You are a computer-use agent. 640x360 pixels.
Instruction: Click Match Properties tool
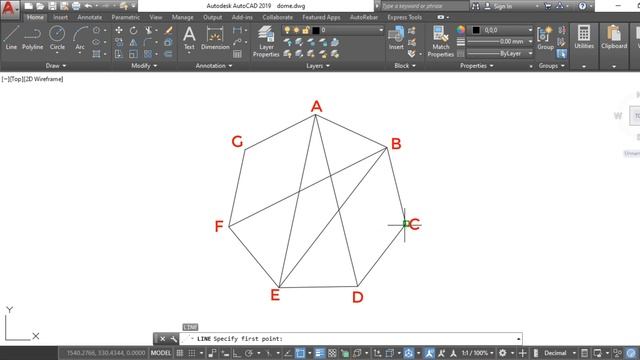[441, 41]
